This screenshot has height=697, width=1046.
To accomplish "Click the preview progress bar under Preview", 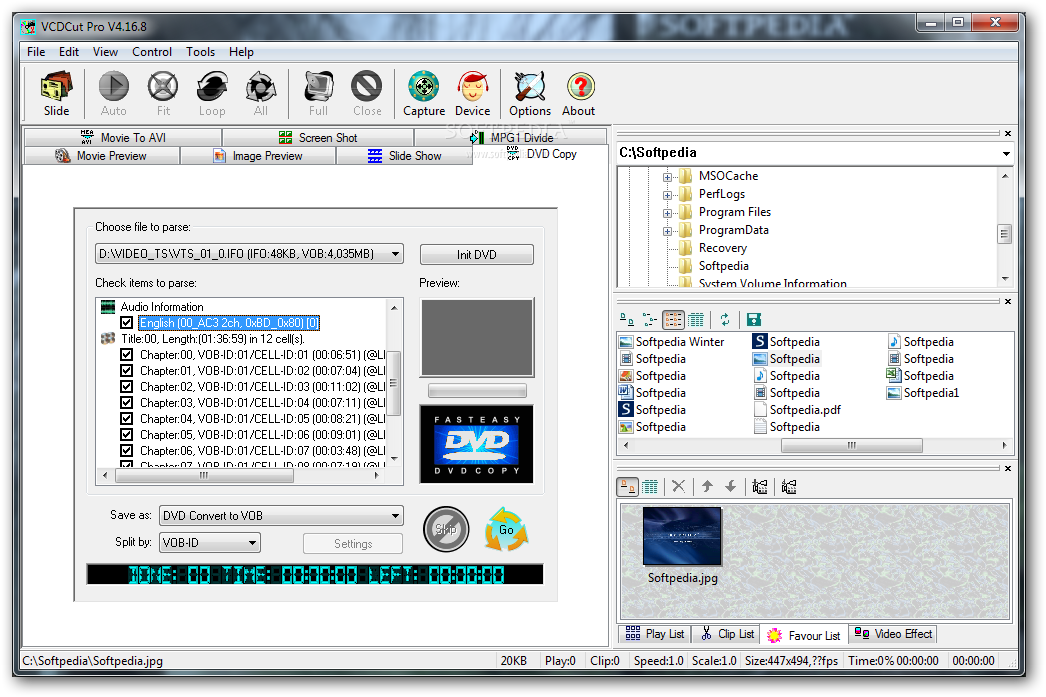I will point(477,390).
